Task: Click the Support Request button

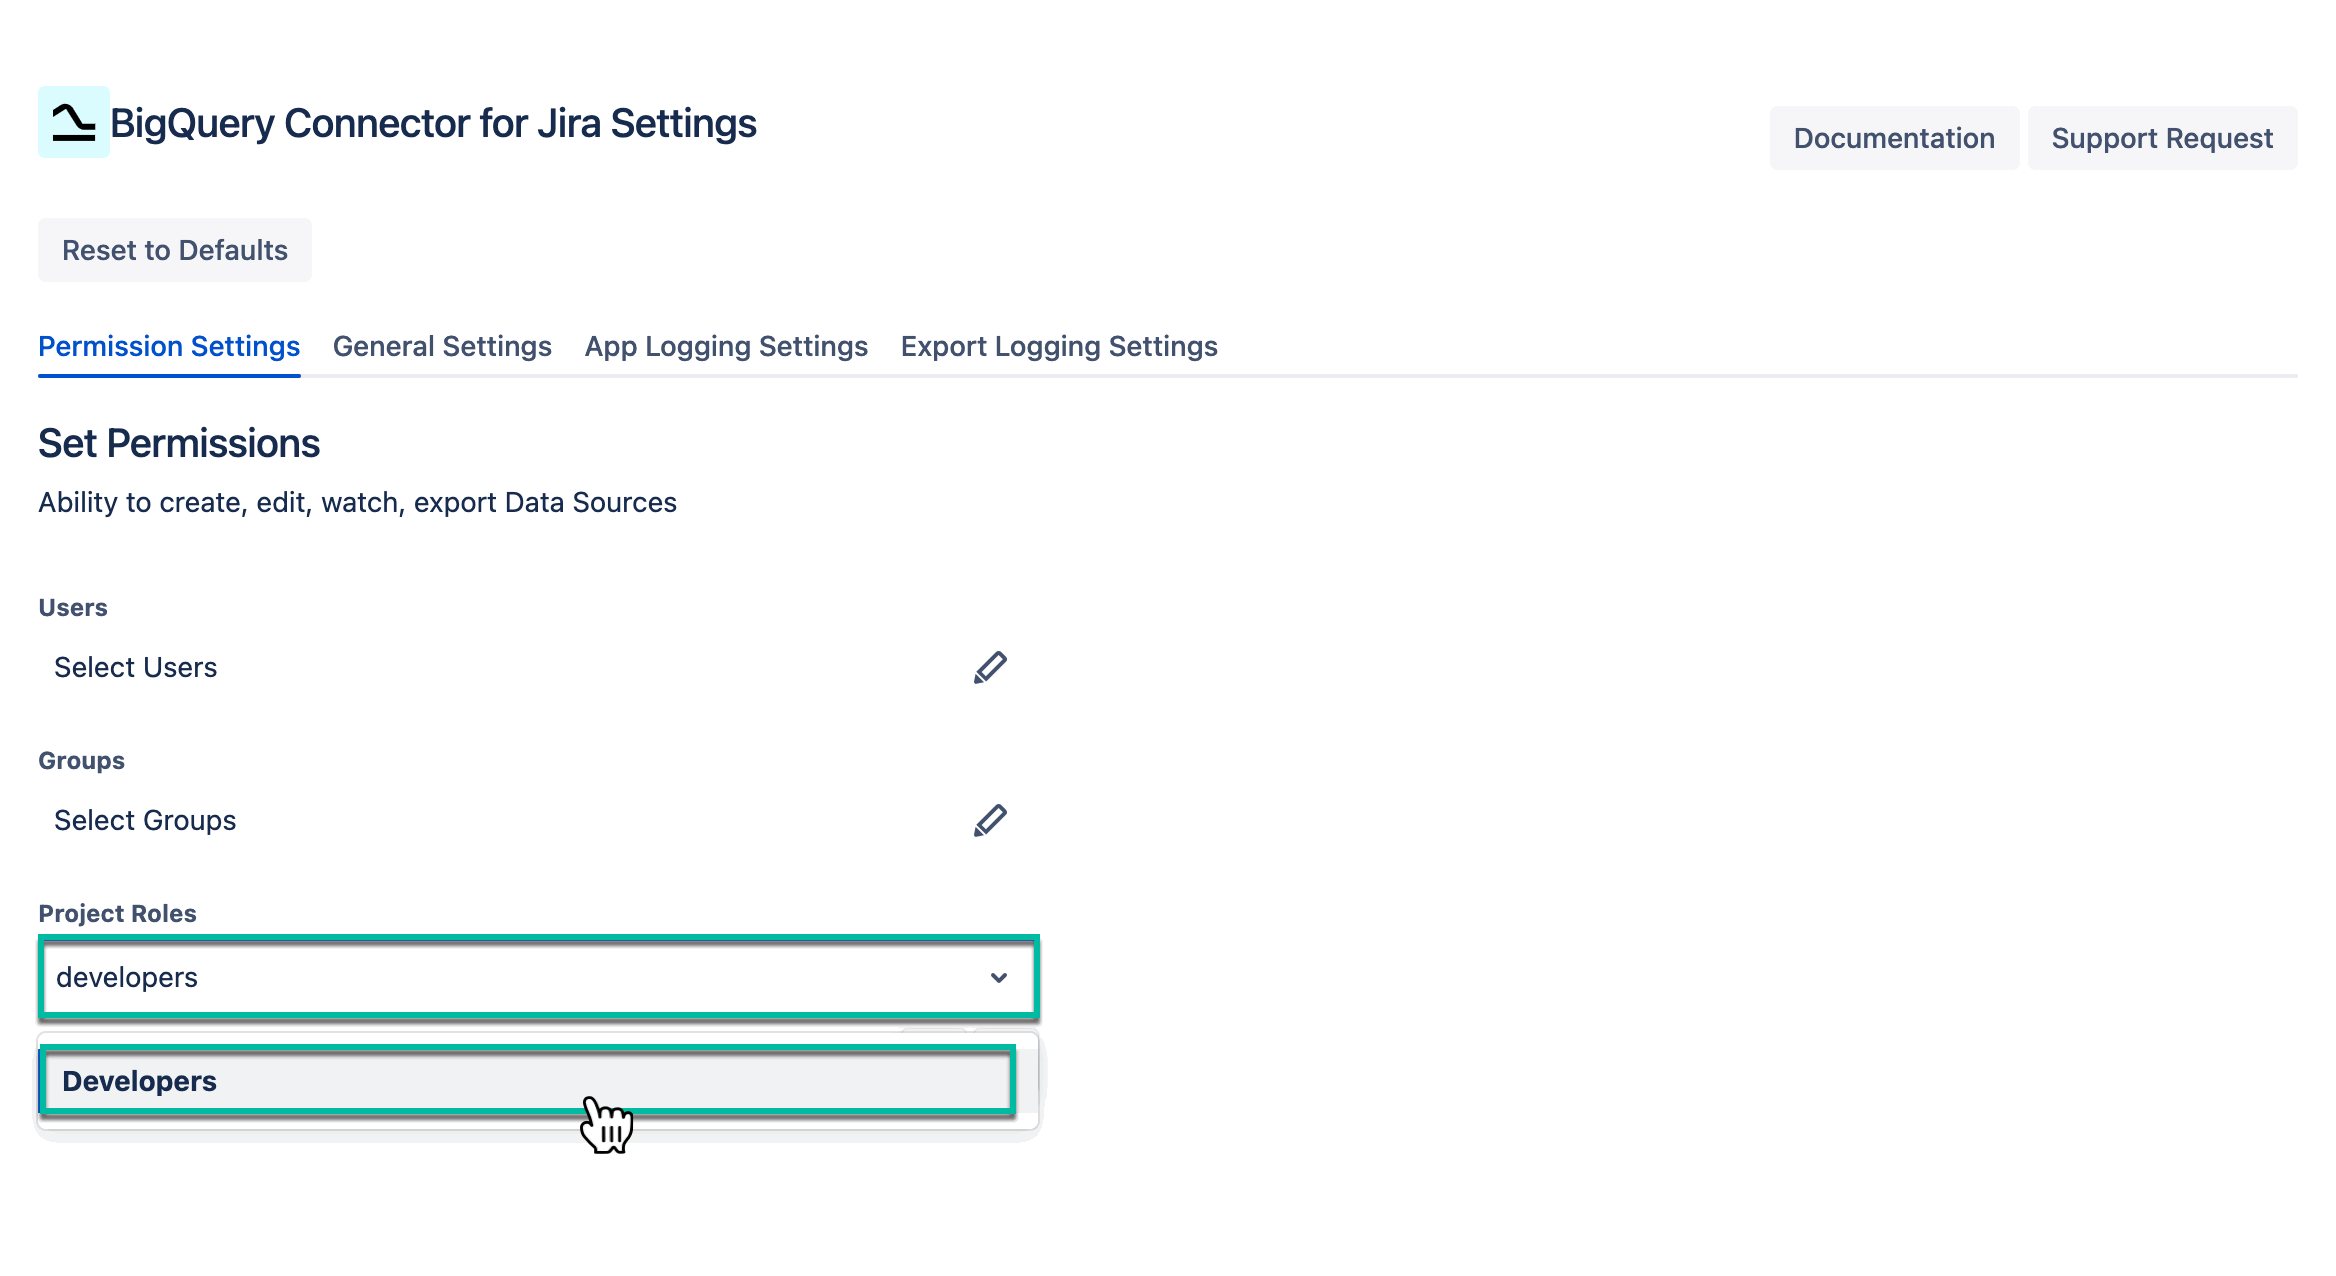Action: (2162, 138)
